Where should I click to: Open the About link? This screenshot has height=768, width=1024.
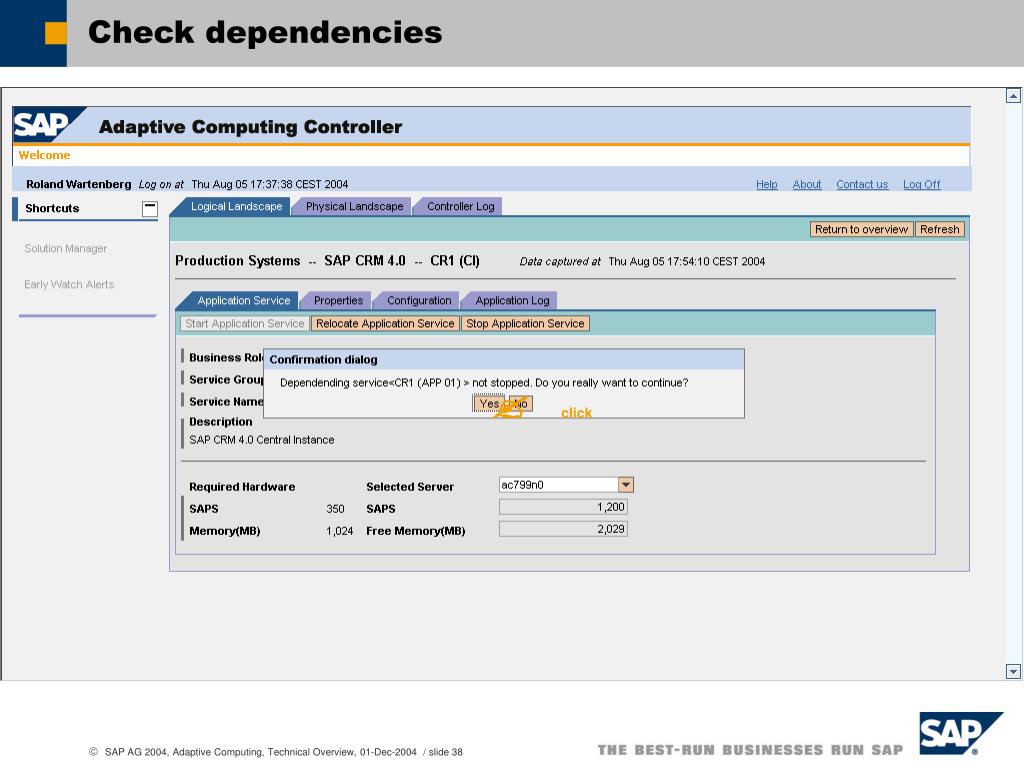click(807, 184)
